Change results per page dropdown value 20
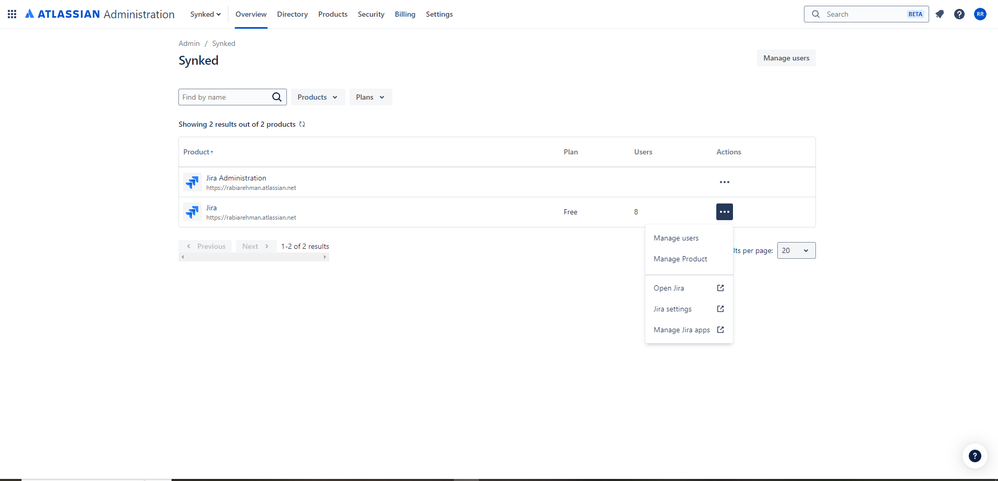Image resolution: width=998 pixels, height=481 pixels. pyautogui.click(x=796, y=251)
